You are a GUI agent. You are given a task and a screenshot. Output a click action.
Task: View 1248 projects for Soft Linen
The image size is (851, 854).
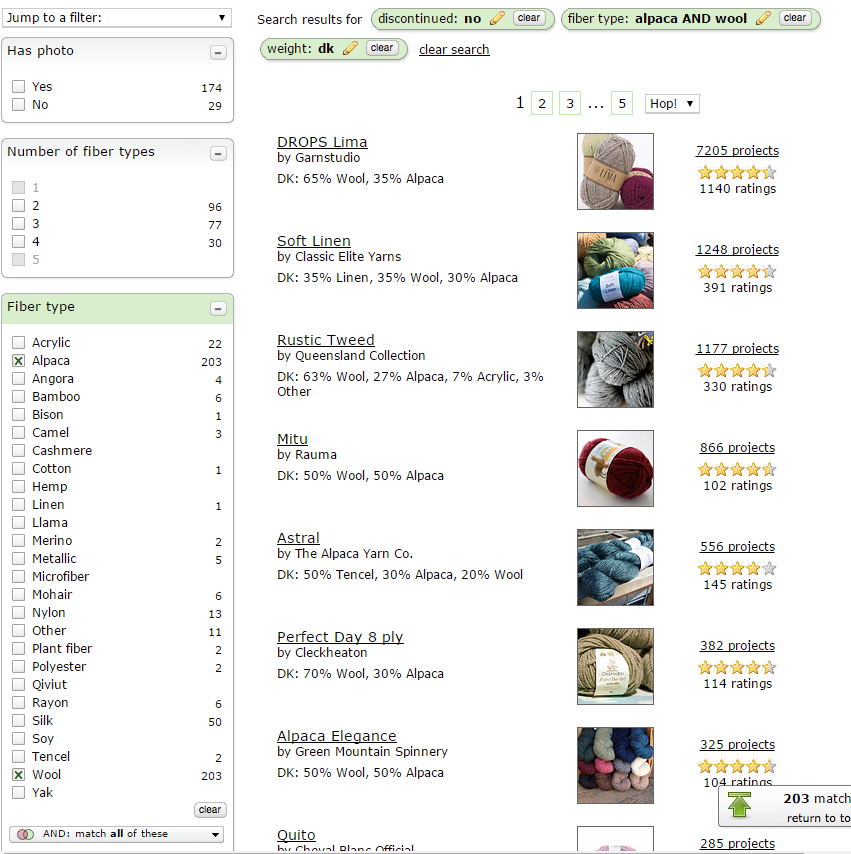tap(737, 250)
